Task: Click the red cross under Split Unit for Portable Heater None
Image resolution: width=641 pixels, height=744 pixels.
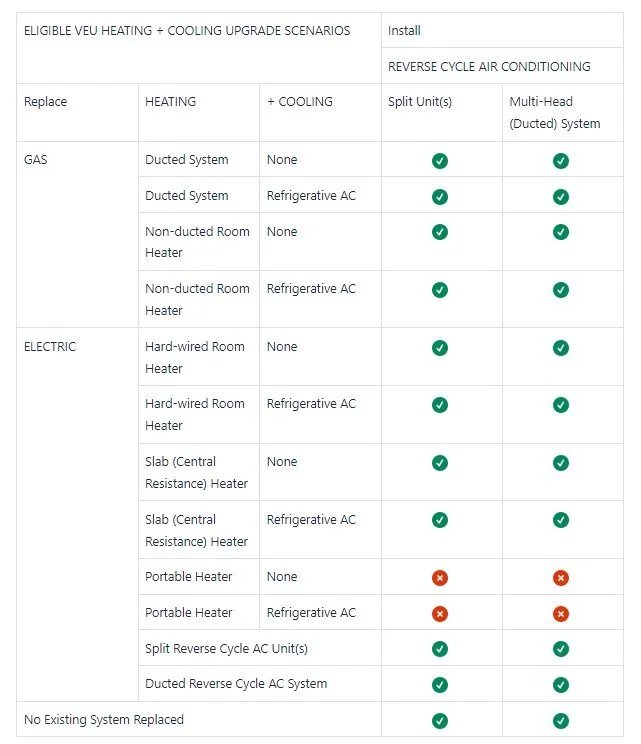Action: pyautogui.click(x=440, y=577)
